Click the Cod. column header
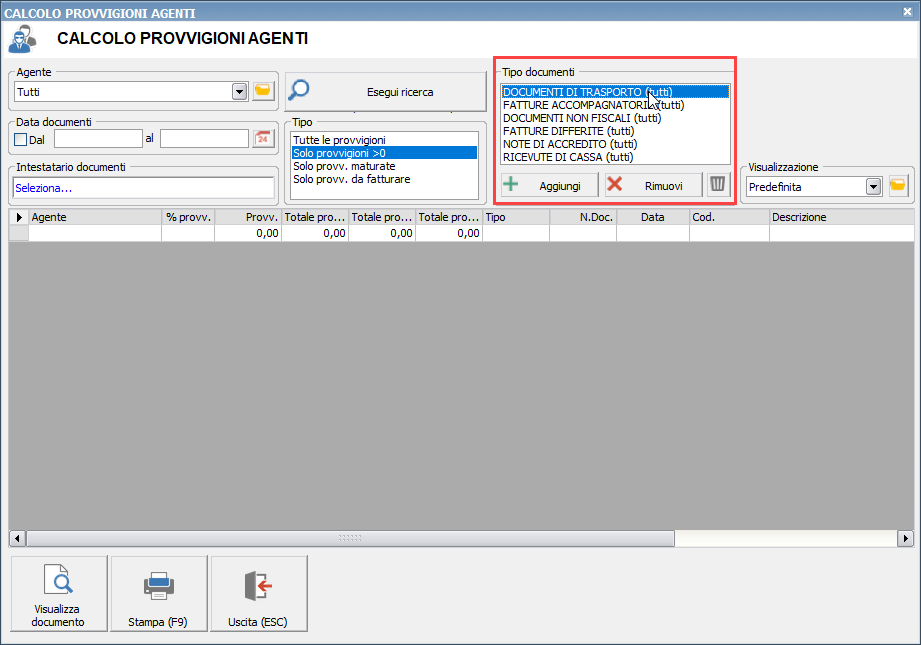 click(x=729, y=217)
